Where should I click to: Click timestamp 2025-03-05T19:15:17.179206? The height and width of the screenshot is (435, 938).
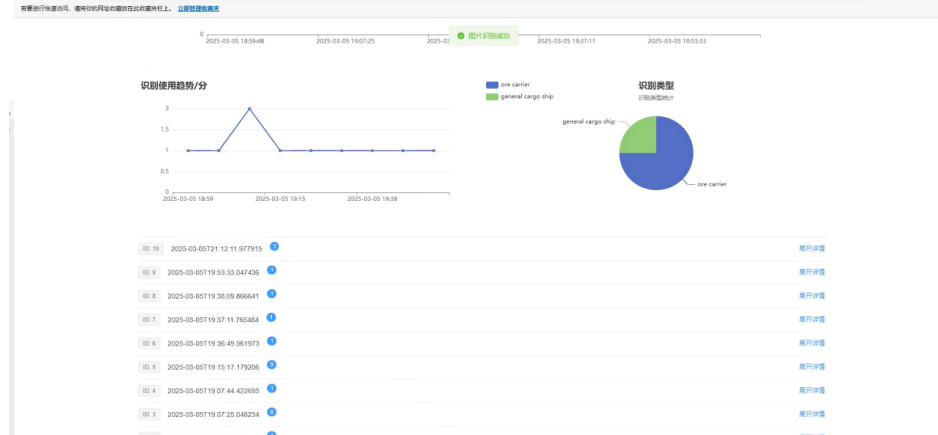tap(214, 367)
